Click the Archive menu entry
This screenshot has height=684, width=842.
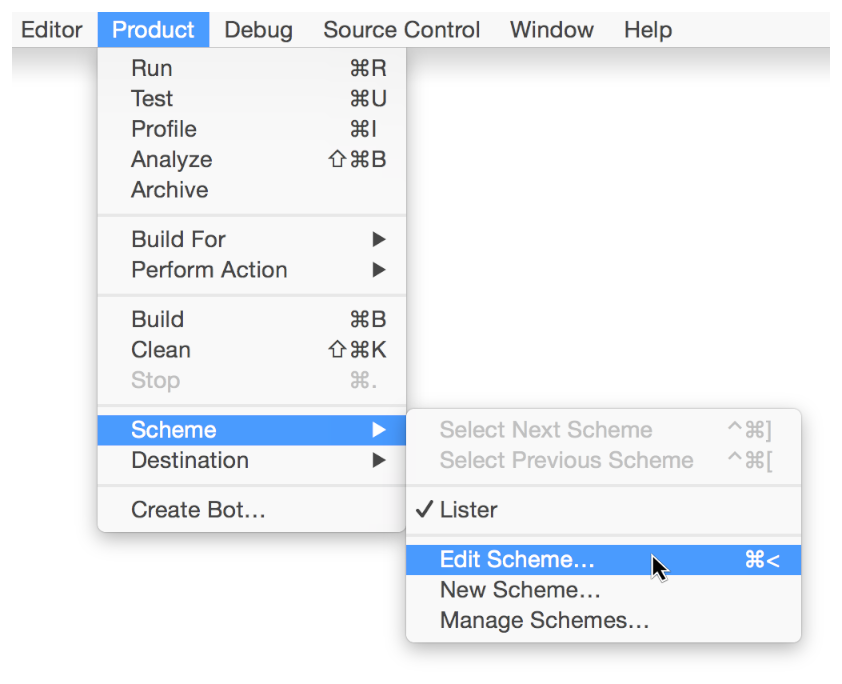[169, 189]
